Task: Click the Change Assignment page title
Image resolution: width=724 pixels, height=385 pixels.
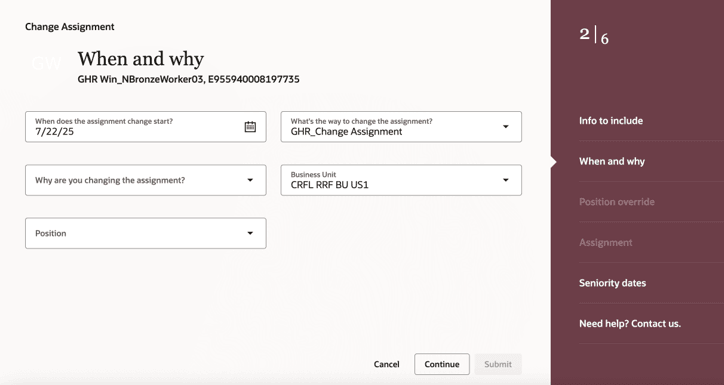Action: coord(70,27)
